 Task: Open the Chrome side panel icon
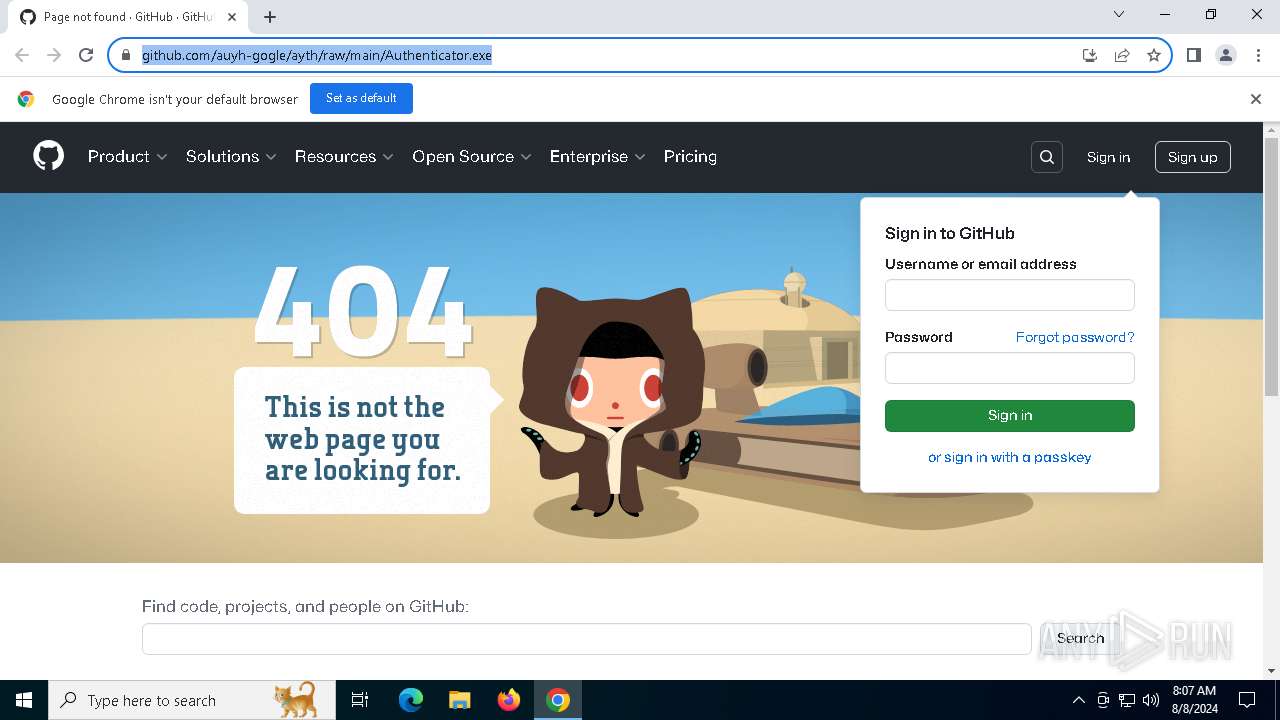point(1194,55)
